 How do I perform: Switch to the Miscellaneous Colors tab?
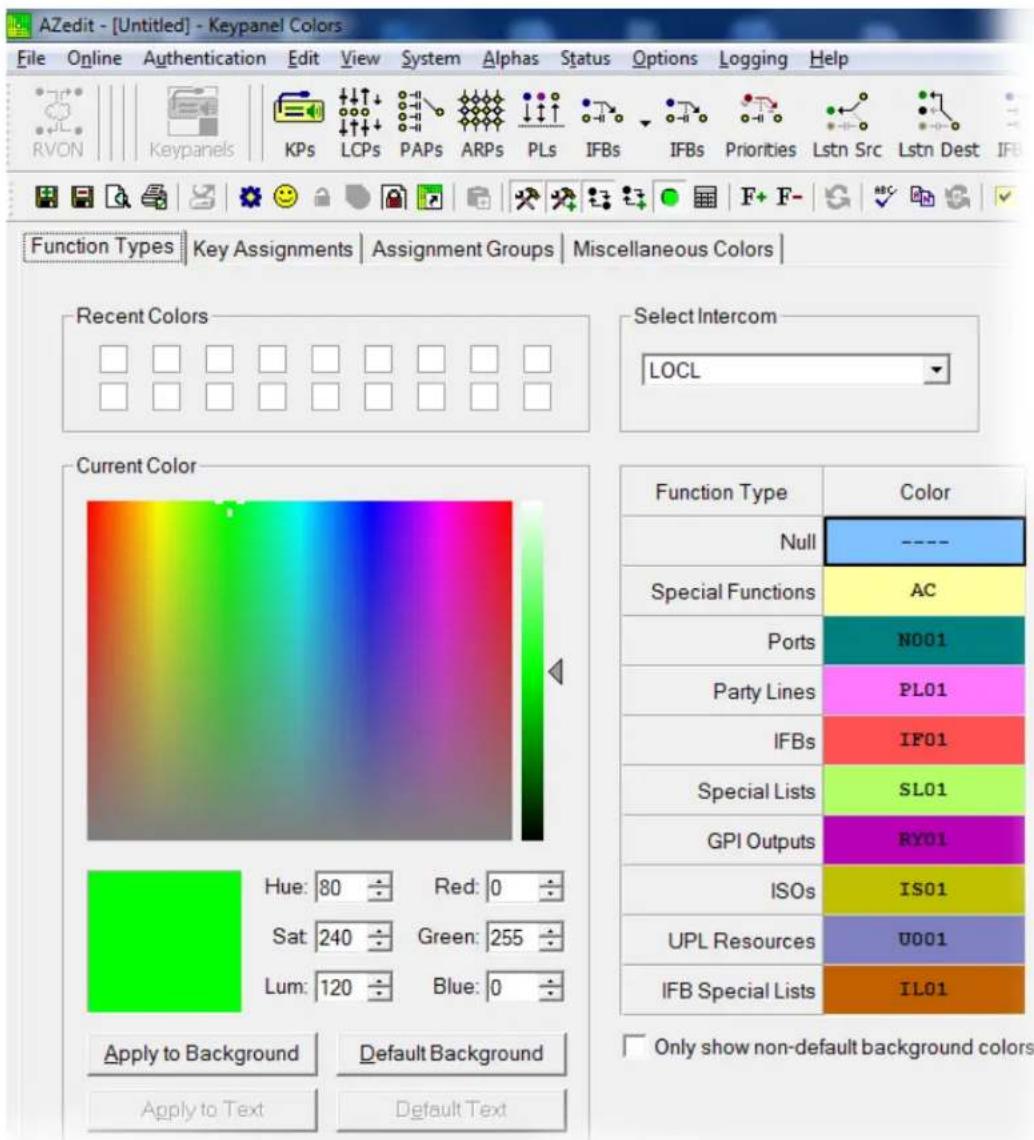point(673,249)
